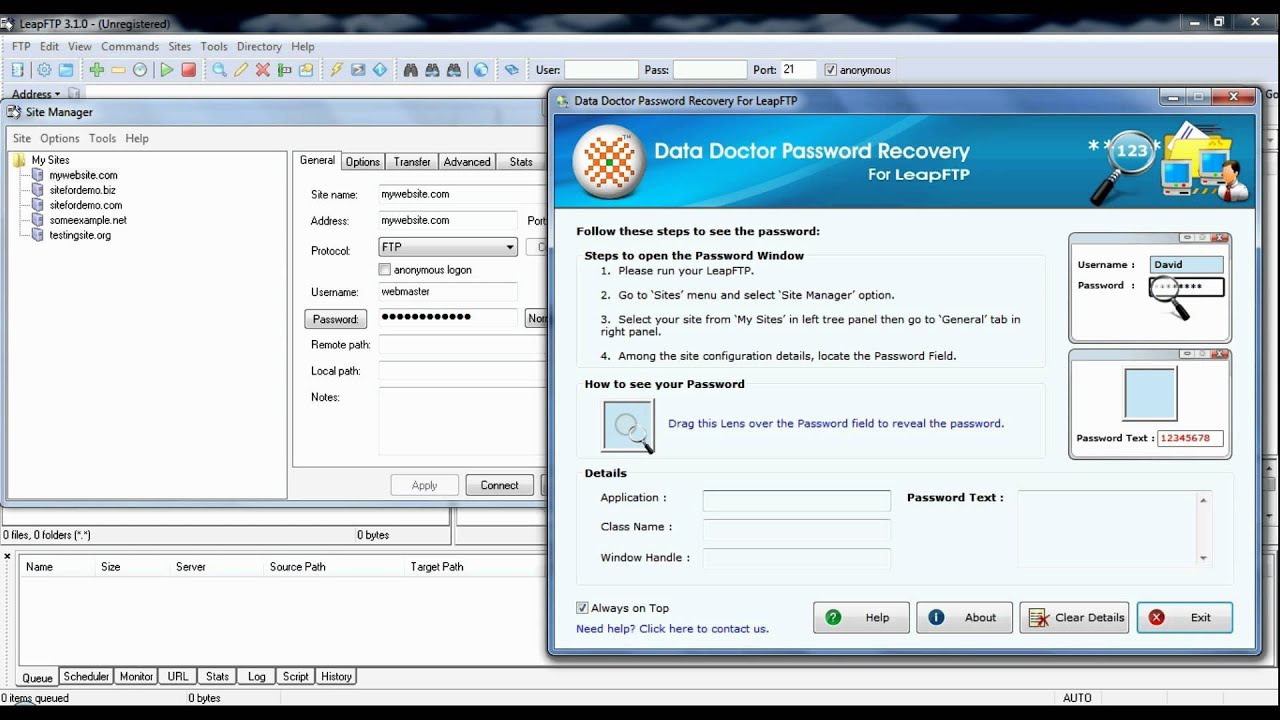Uncheck the Always on Top checkbox
The image size is (1280, 720).
[x=582, y=608]
